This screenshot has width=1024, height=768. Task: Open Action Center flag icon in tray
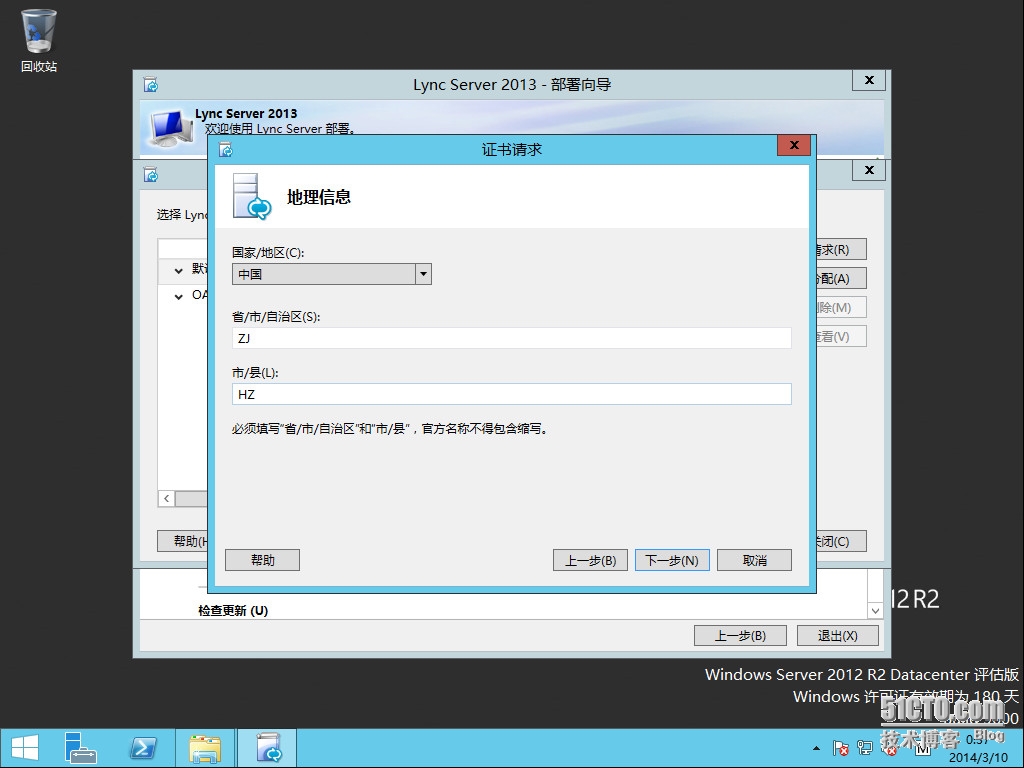point(840,748)
